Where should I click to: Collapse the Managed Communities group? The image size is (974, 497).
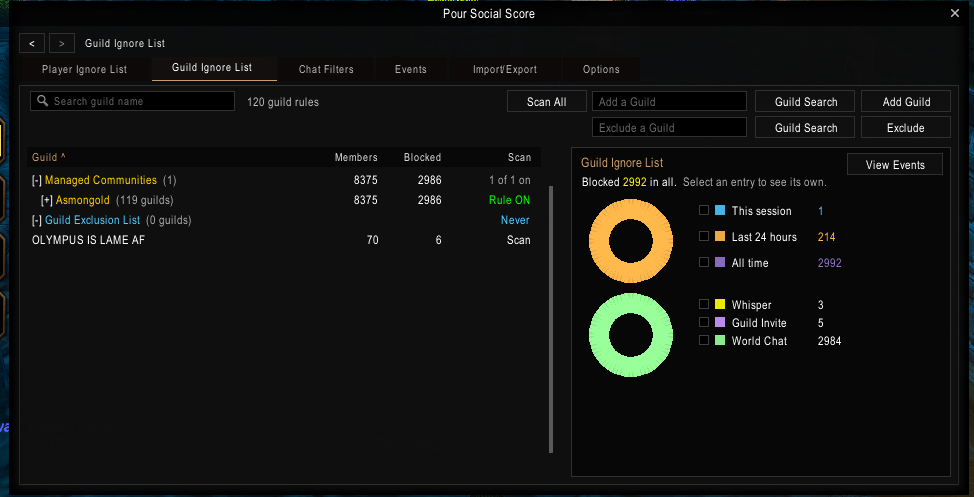click(x=37, y=181)
